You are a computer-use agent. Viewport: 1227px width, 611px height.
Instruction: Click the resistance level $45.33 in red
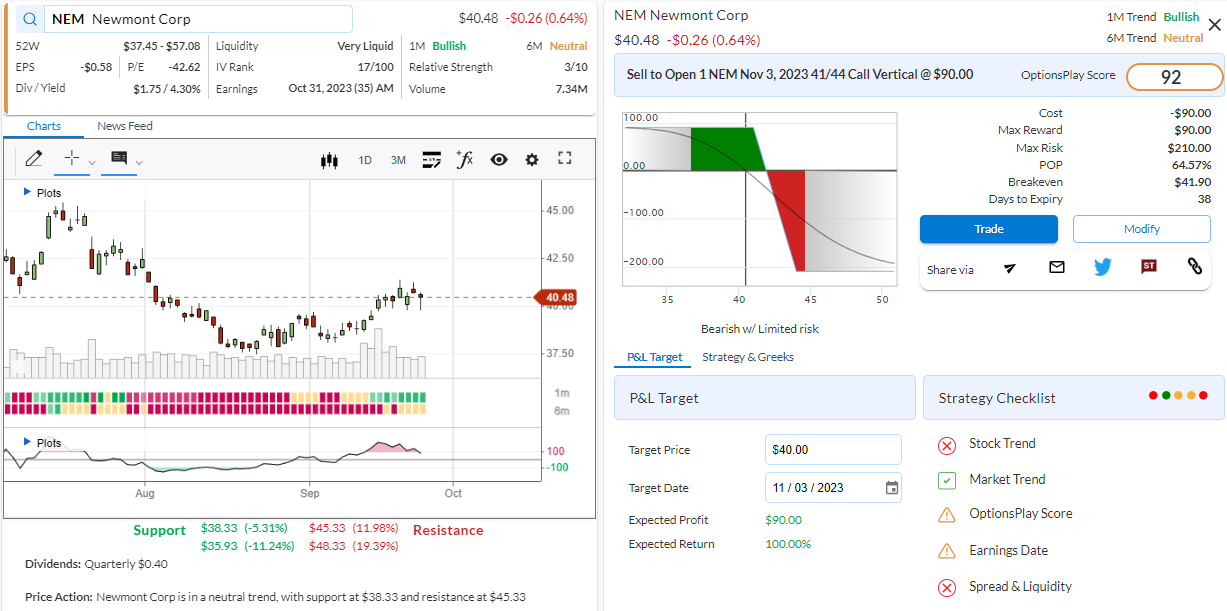click(x=327, y=528)
